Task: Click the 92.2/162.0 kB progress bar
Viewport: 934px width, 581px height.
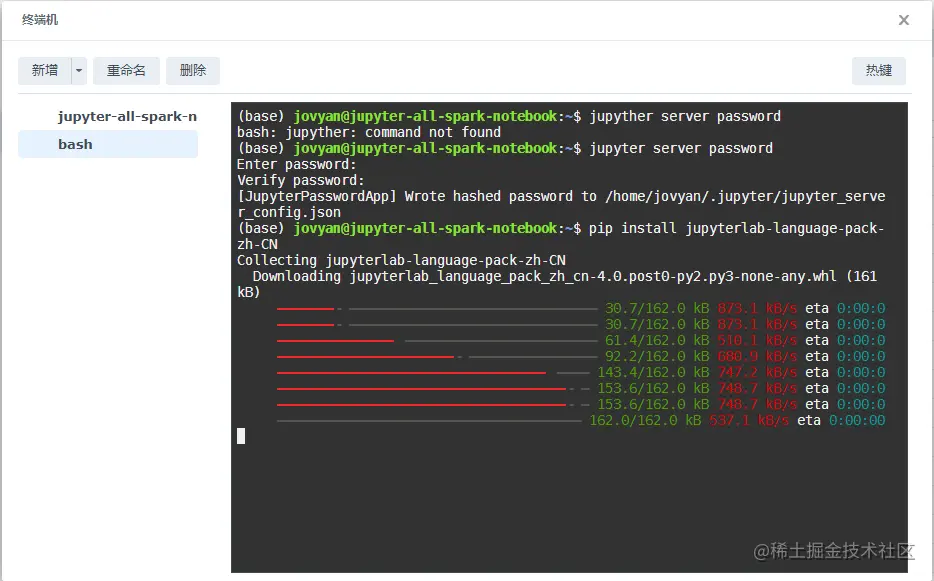Action: click(437, 357)
